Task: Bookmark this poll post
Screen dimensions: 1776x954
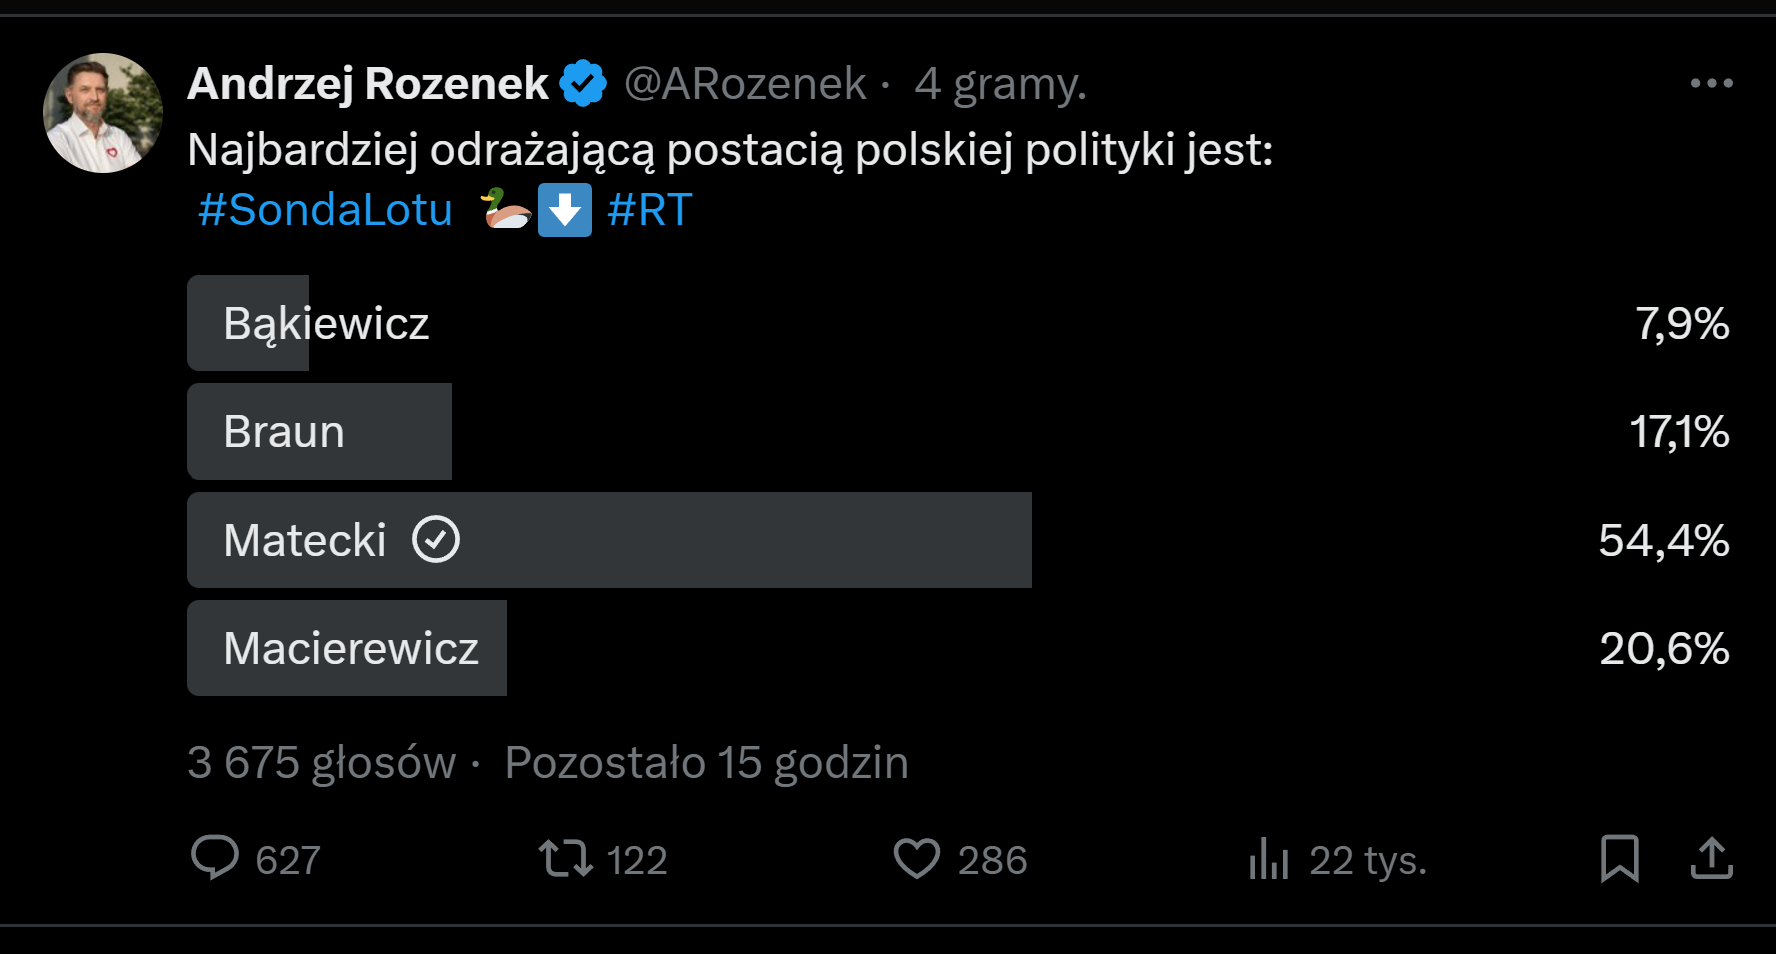Action: point(1619,858)
